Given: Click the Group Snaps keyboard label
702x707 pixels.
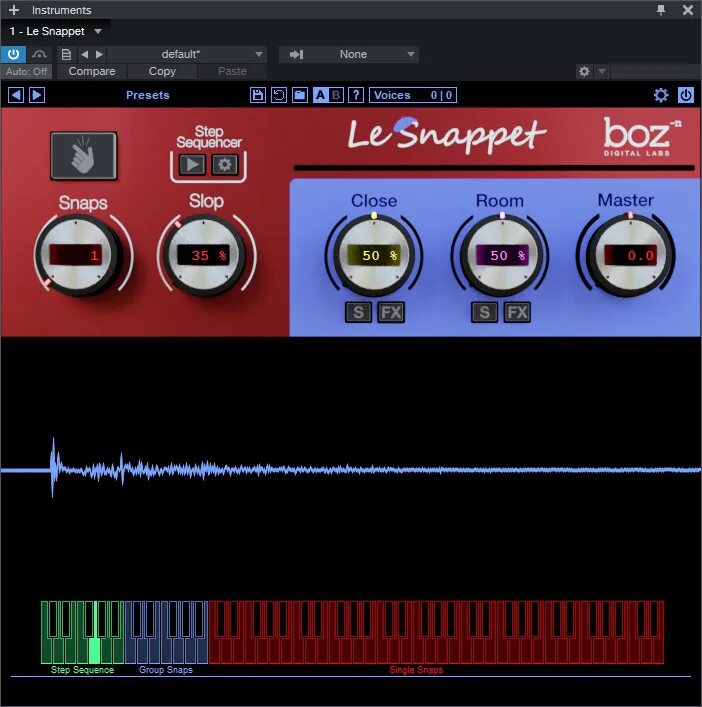Looking at the screenshot, I should pos(166,670).
